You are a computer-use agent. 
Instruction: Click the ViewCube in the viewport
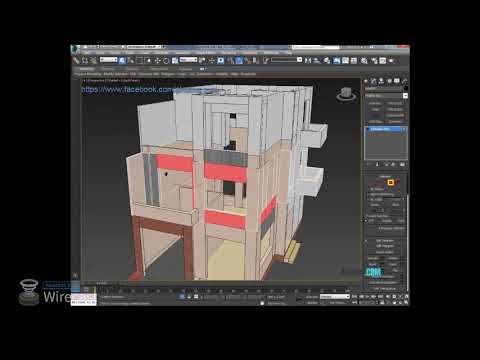click(x=347, y=93)
